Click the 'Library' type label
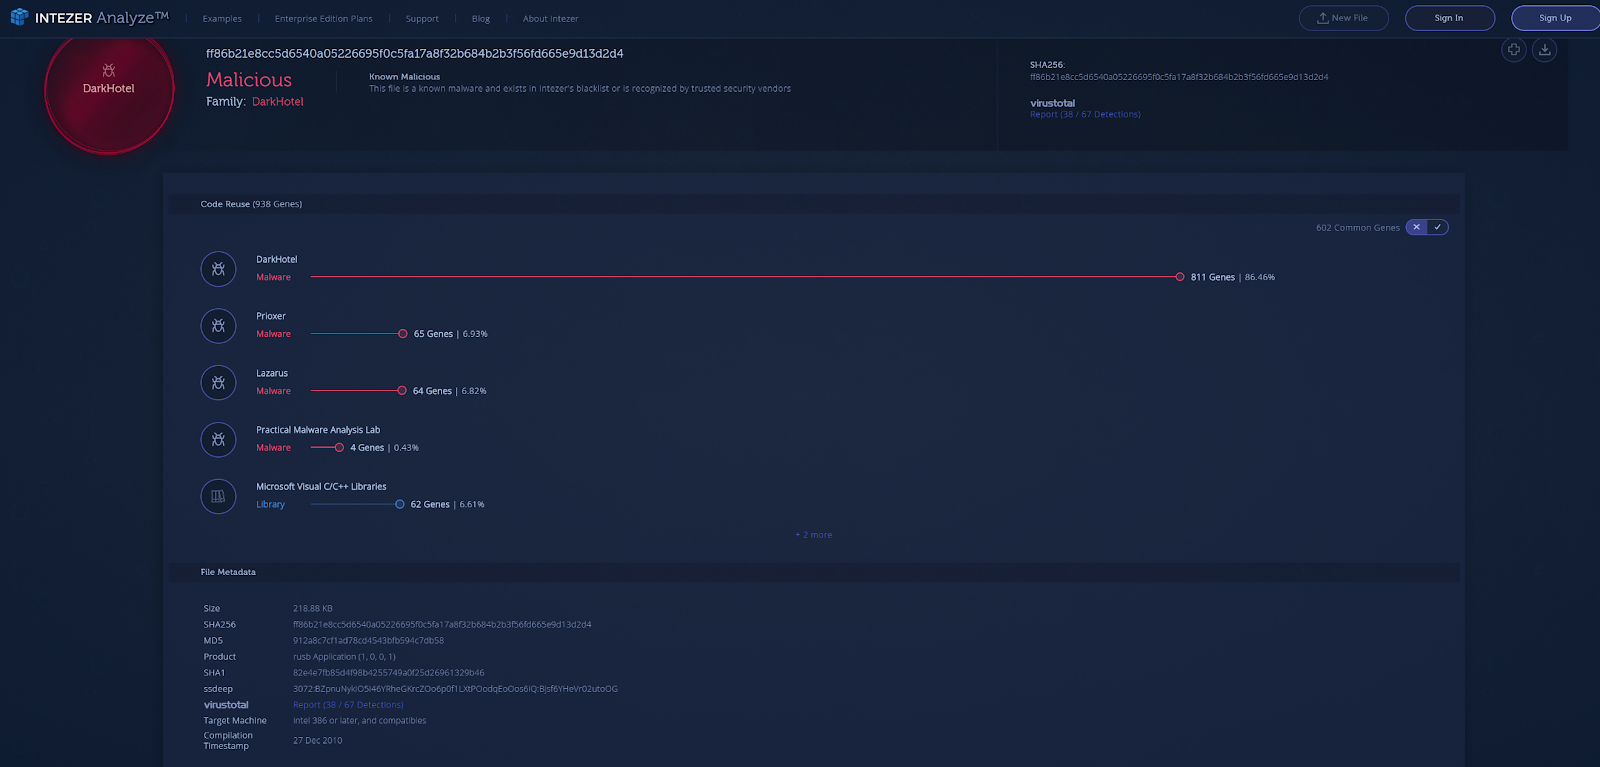The width and height of the screenshot is (1600, 767). point(270,505)
